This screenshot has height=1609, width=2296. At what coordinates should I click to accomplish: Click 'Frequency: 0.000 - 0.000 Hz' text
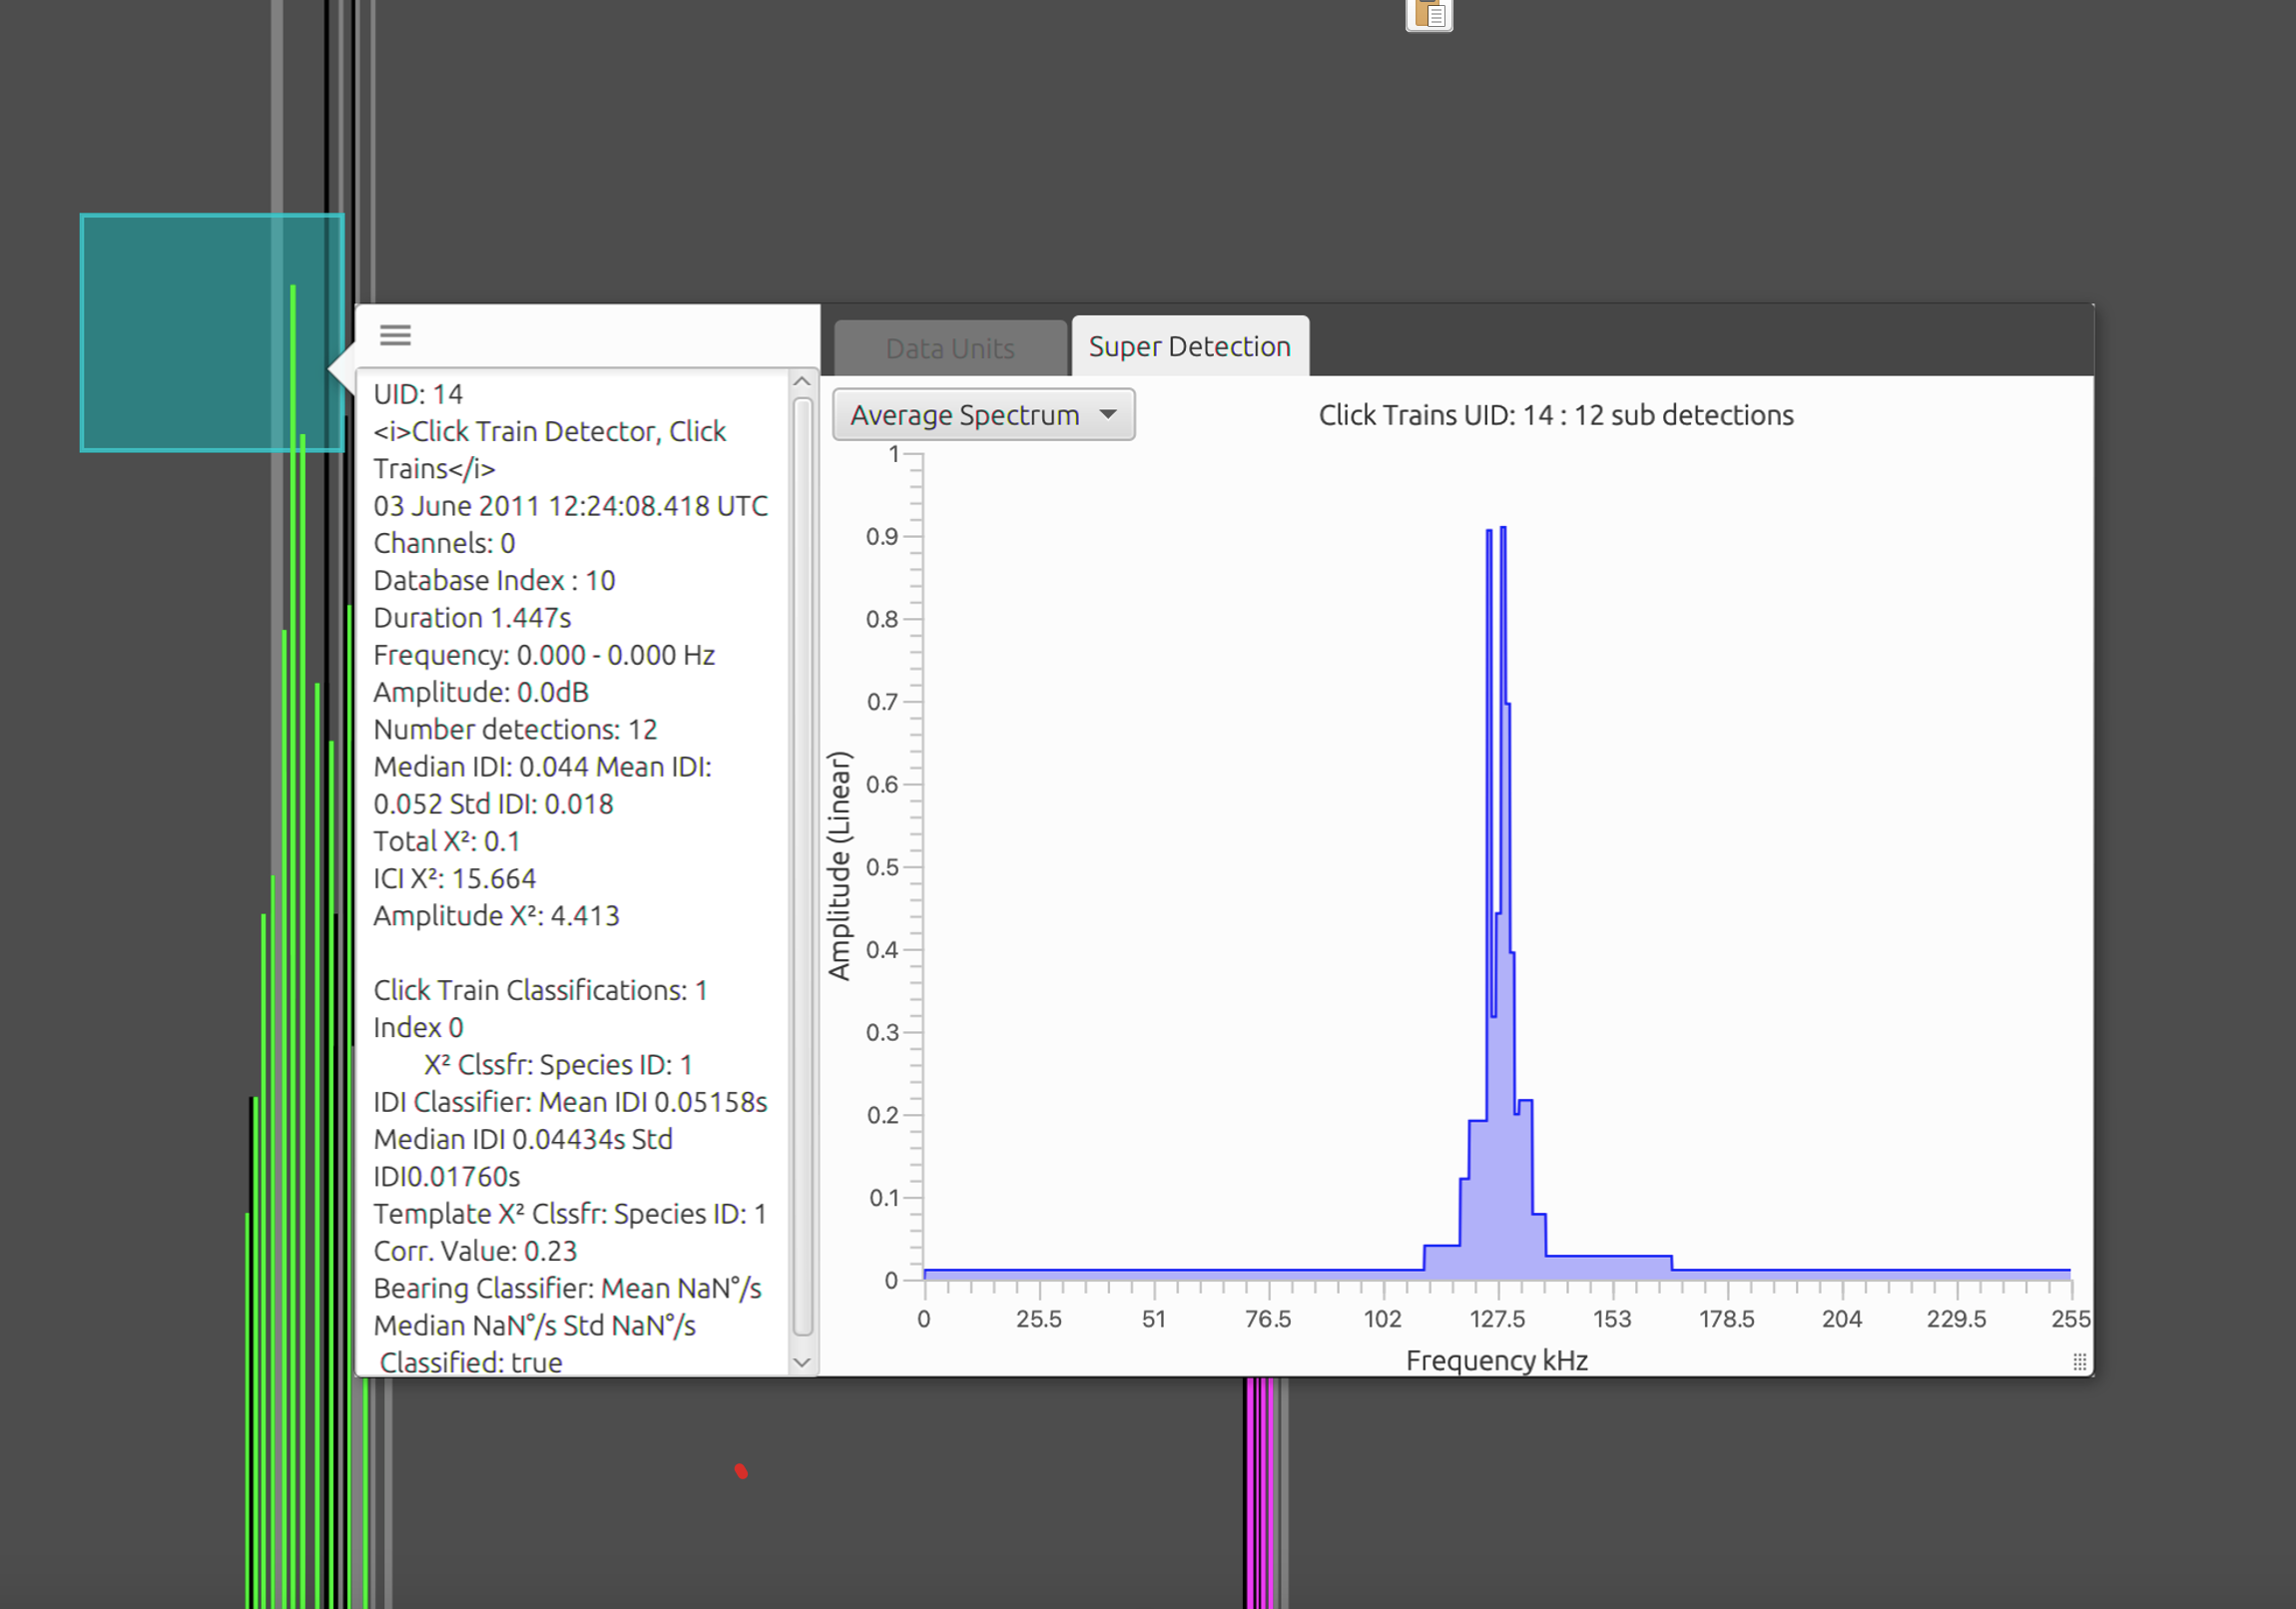544,655
